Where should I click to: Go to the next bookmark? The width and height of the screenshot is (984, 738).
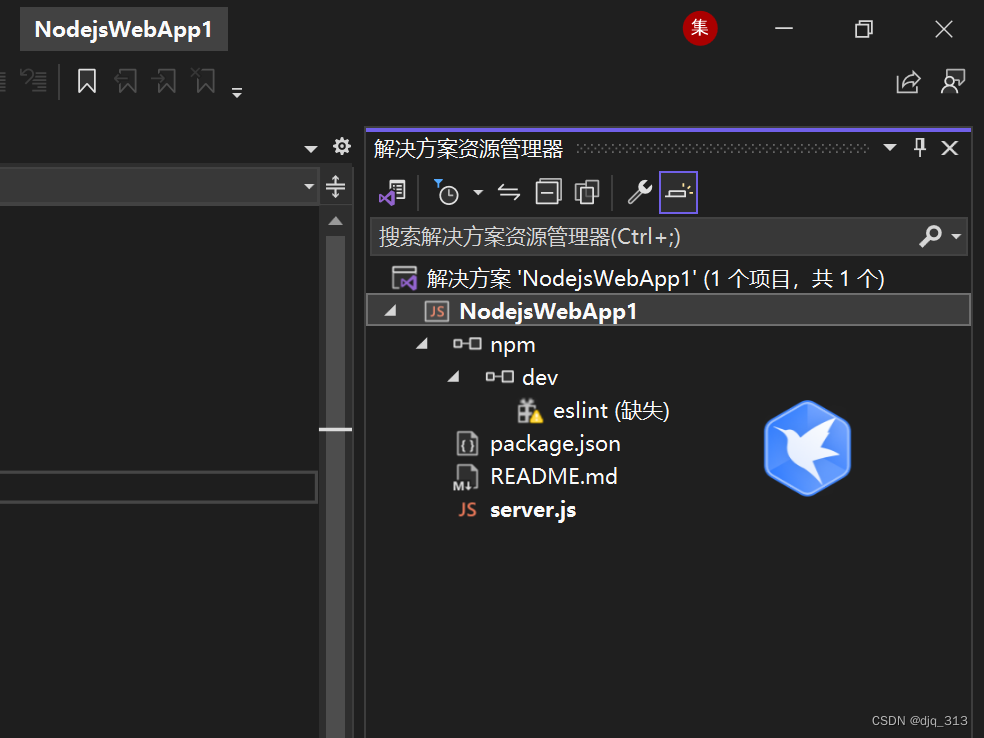[165, 81]
